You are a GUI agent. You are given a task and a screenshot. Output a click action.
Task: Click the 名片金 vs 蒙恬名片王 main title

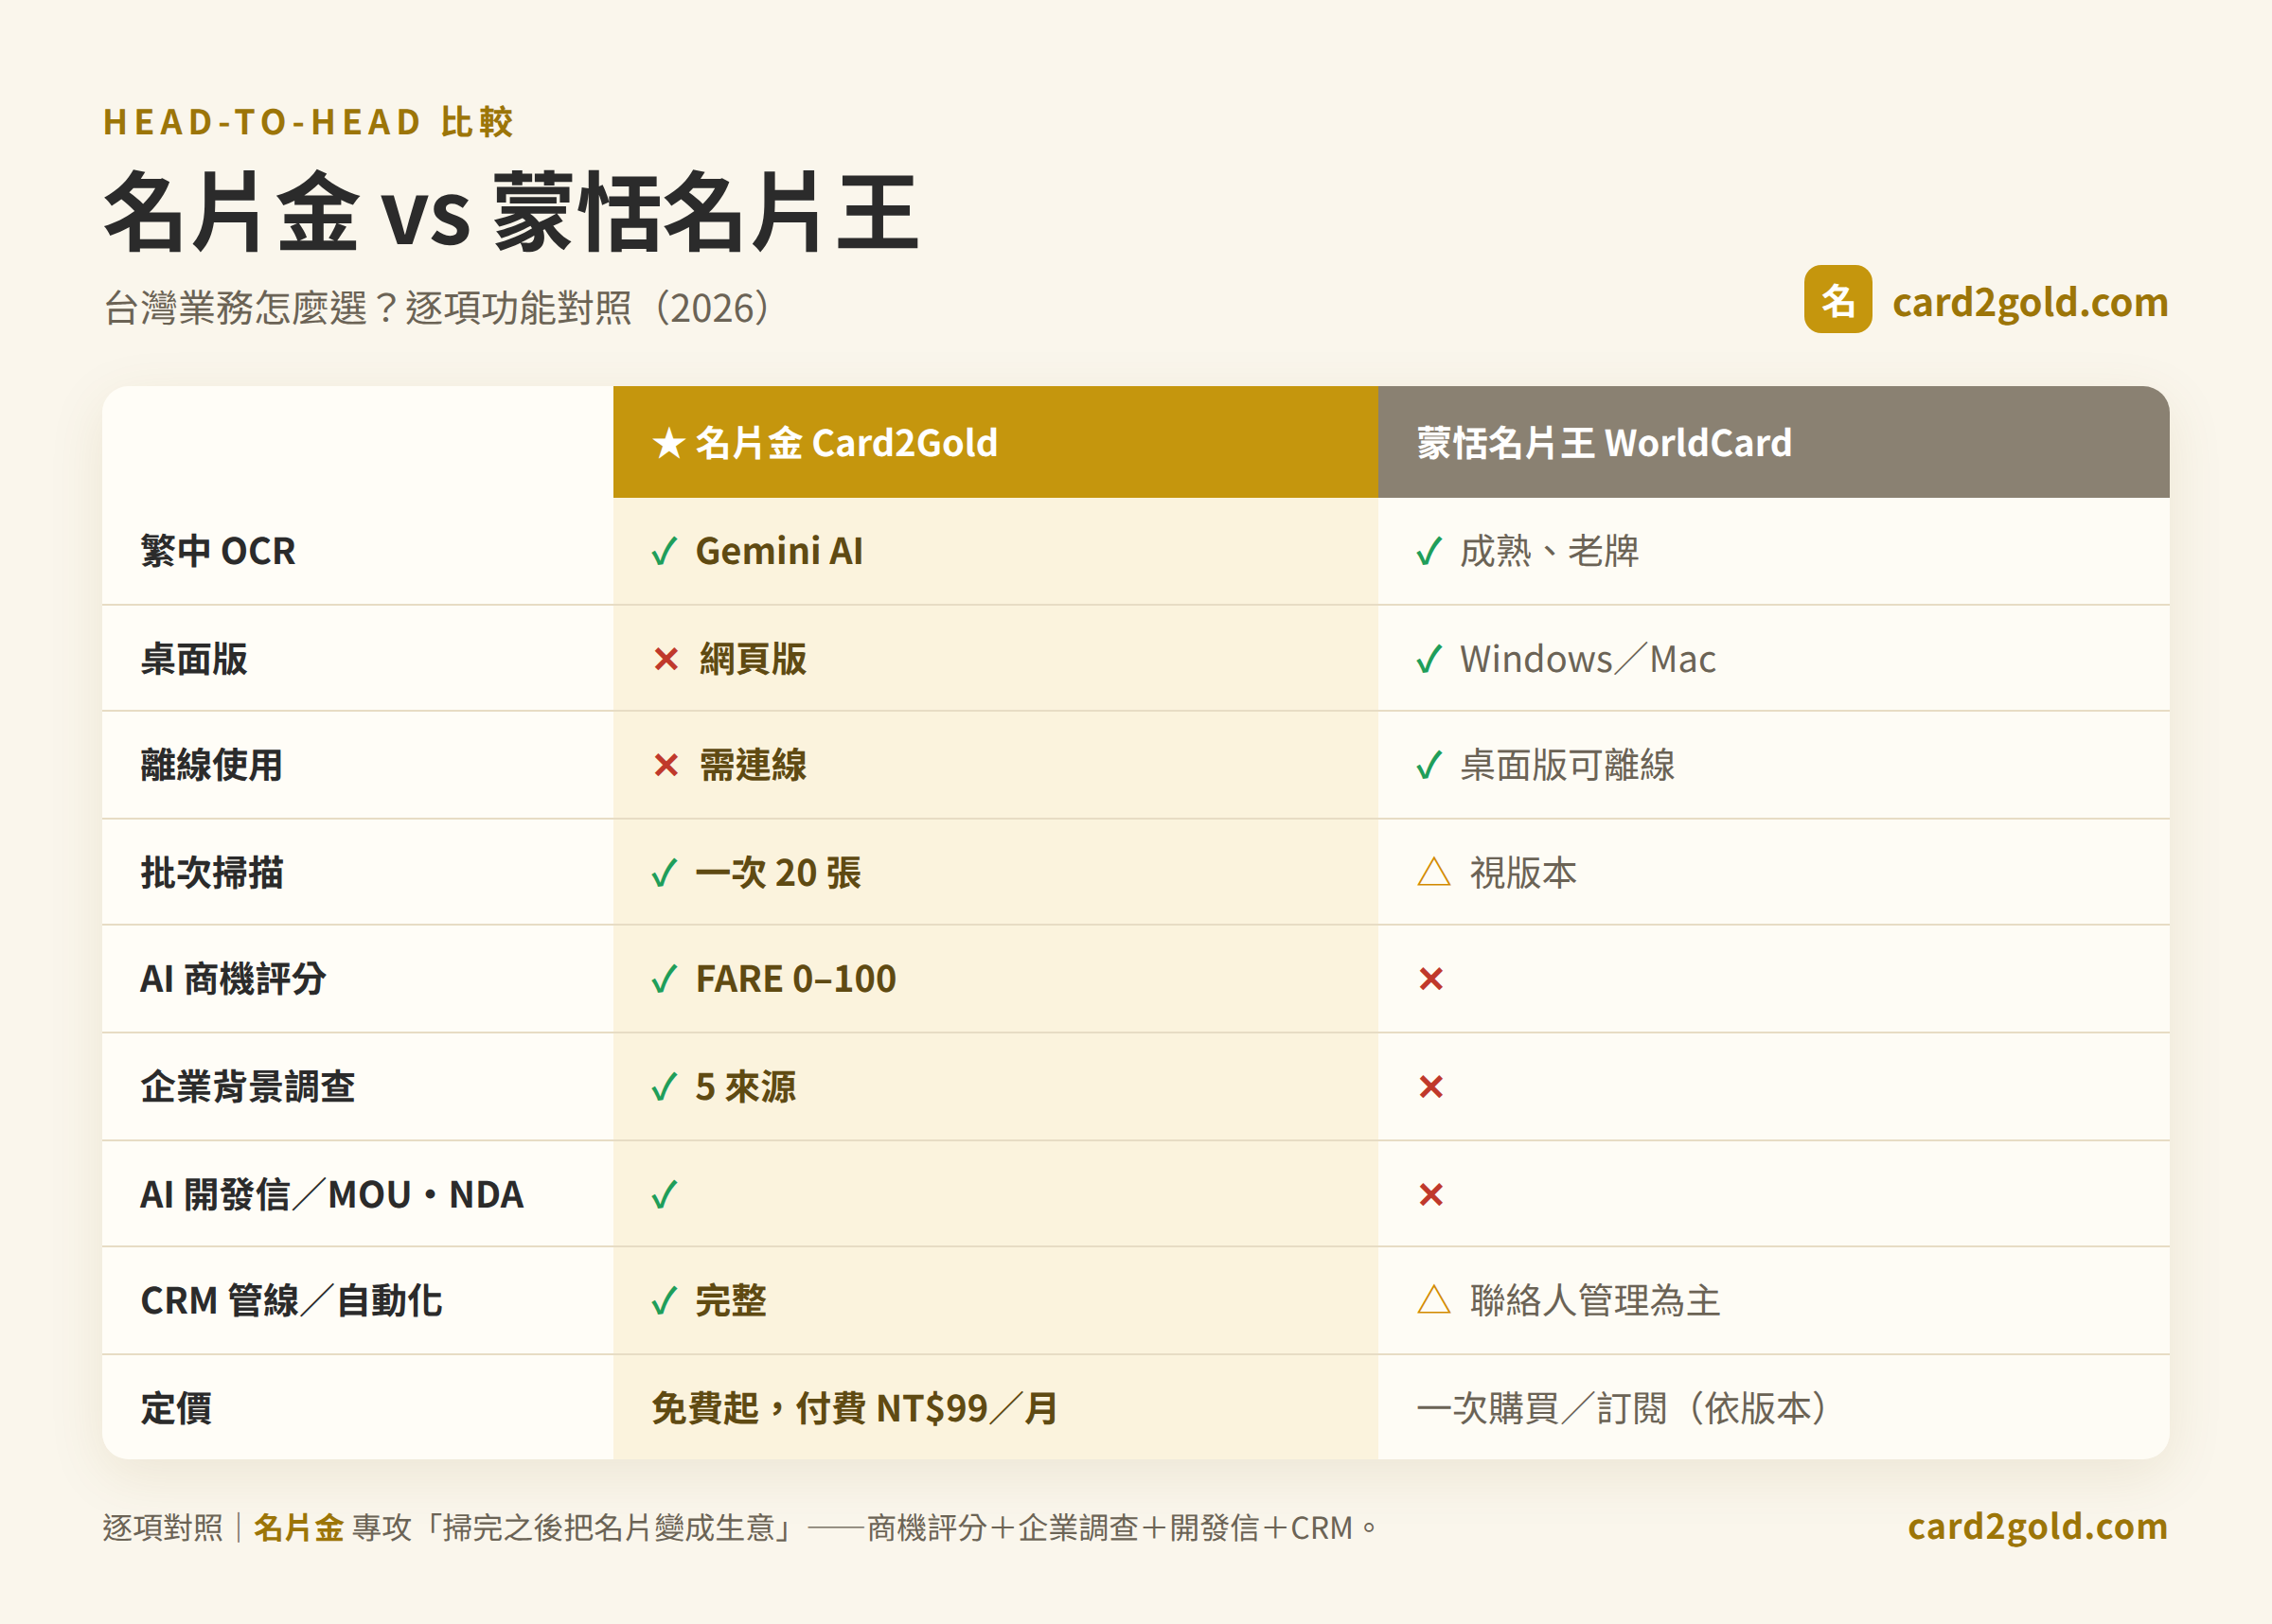point(511,212)
